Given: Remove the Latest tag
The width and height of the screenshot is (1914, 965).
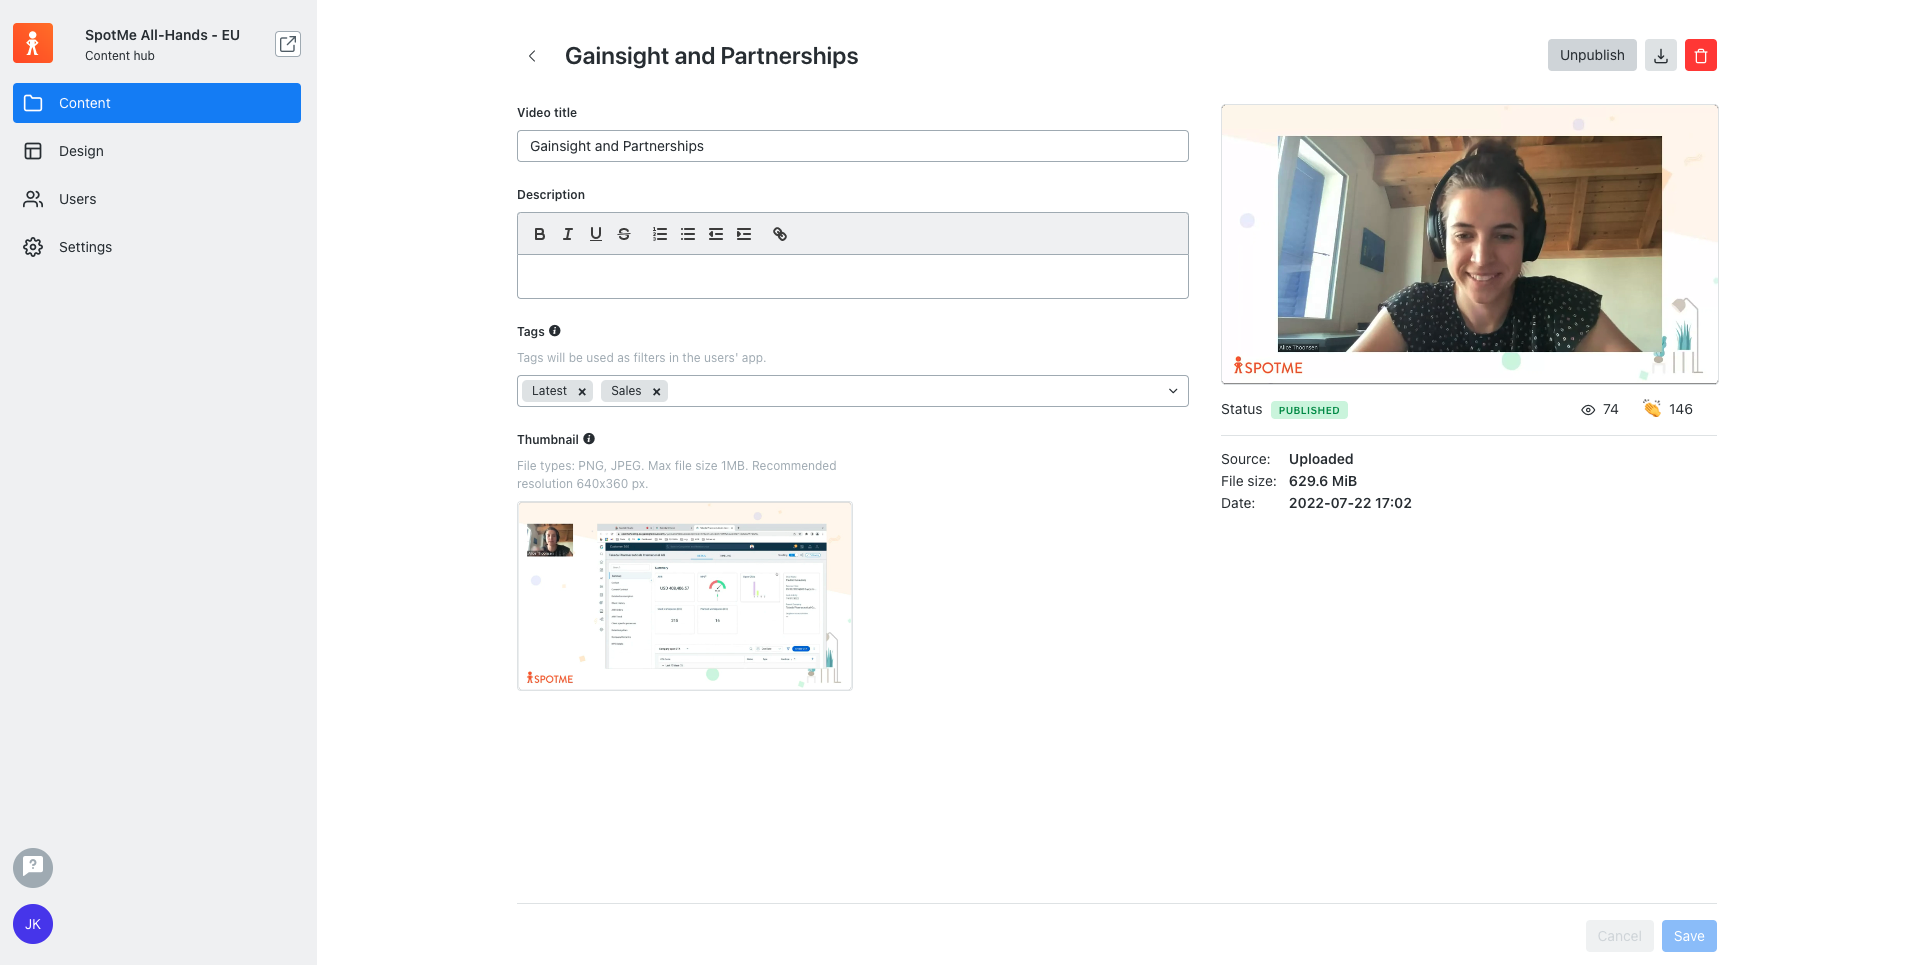Looking at the screenshot, I should 582,392.
